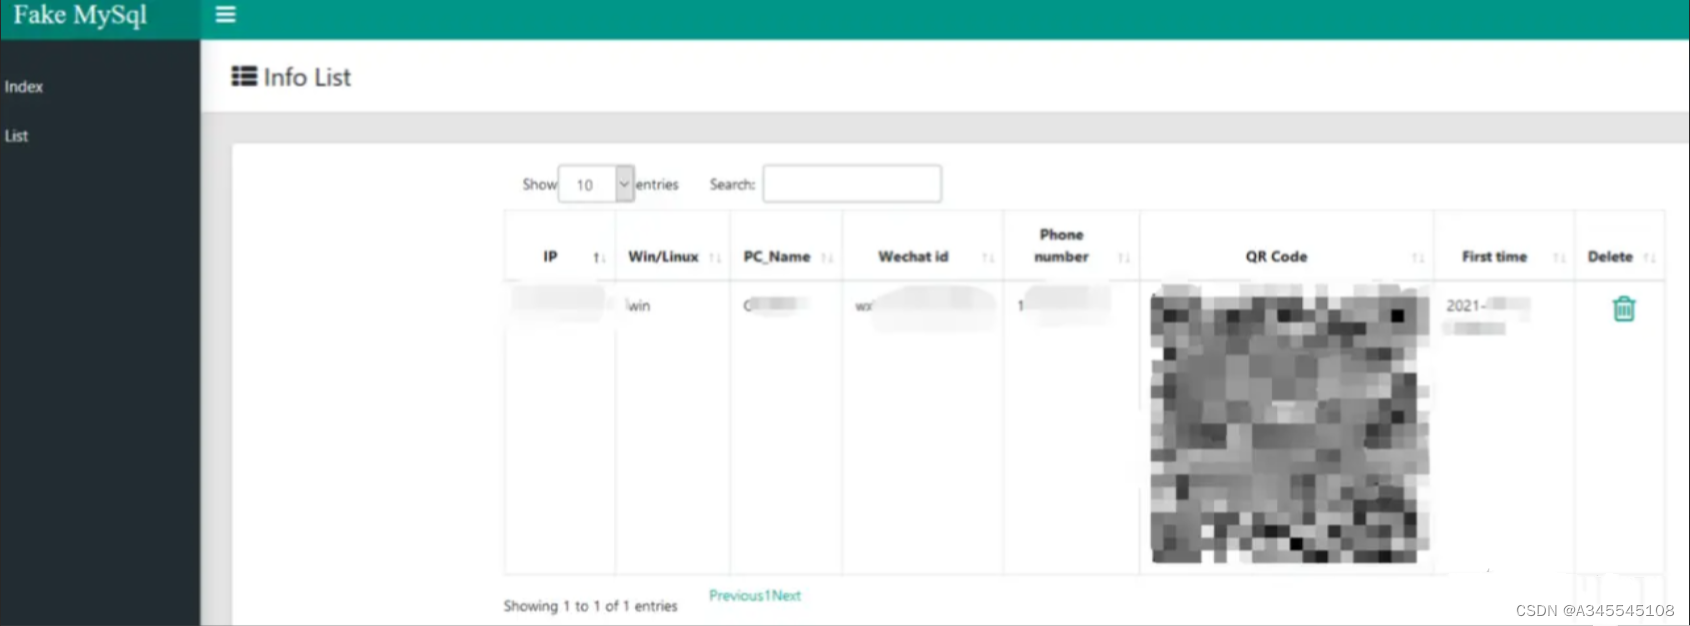Delete the entry with trash icon
The image size is (1690, 626).
pyautogui.click(x=1624, y=309)
